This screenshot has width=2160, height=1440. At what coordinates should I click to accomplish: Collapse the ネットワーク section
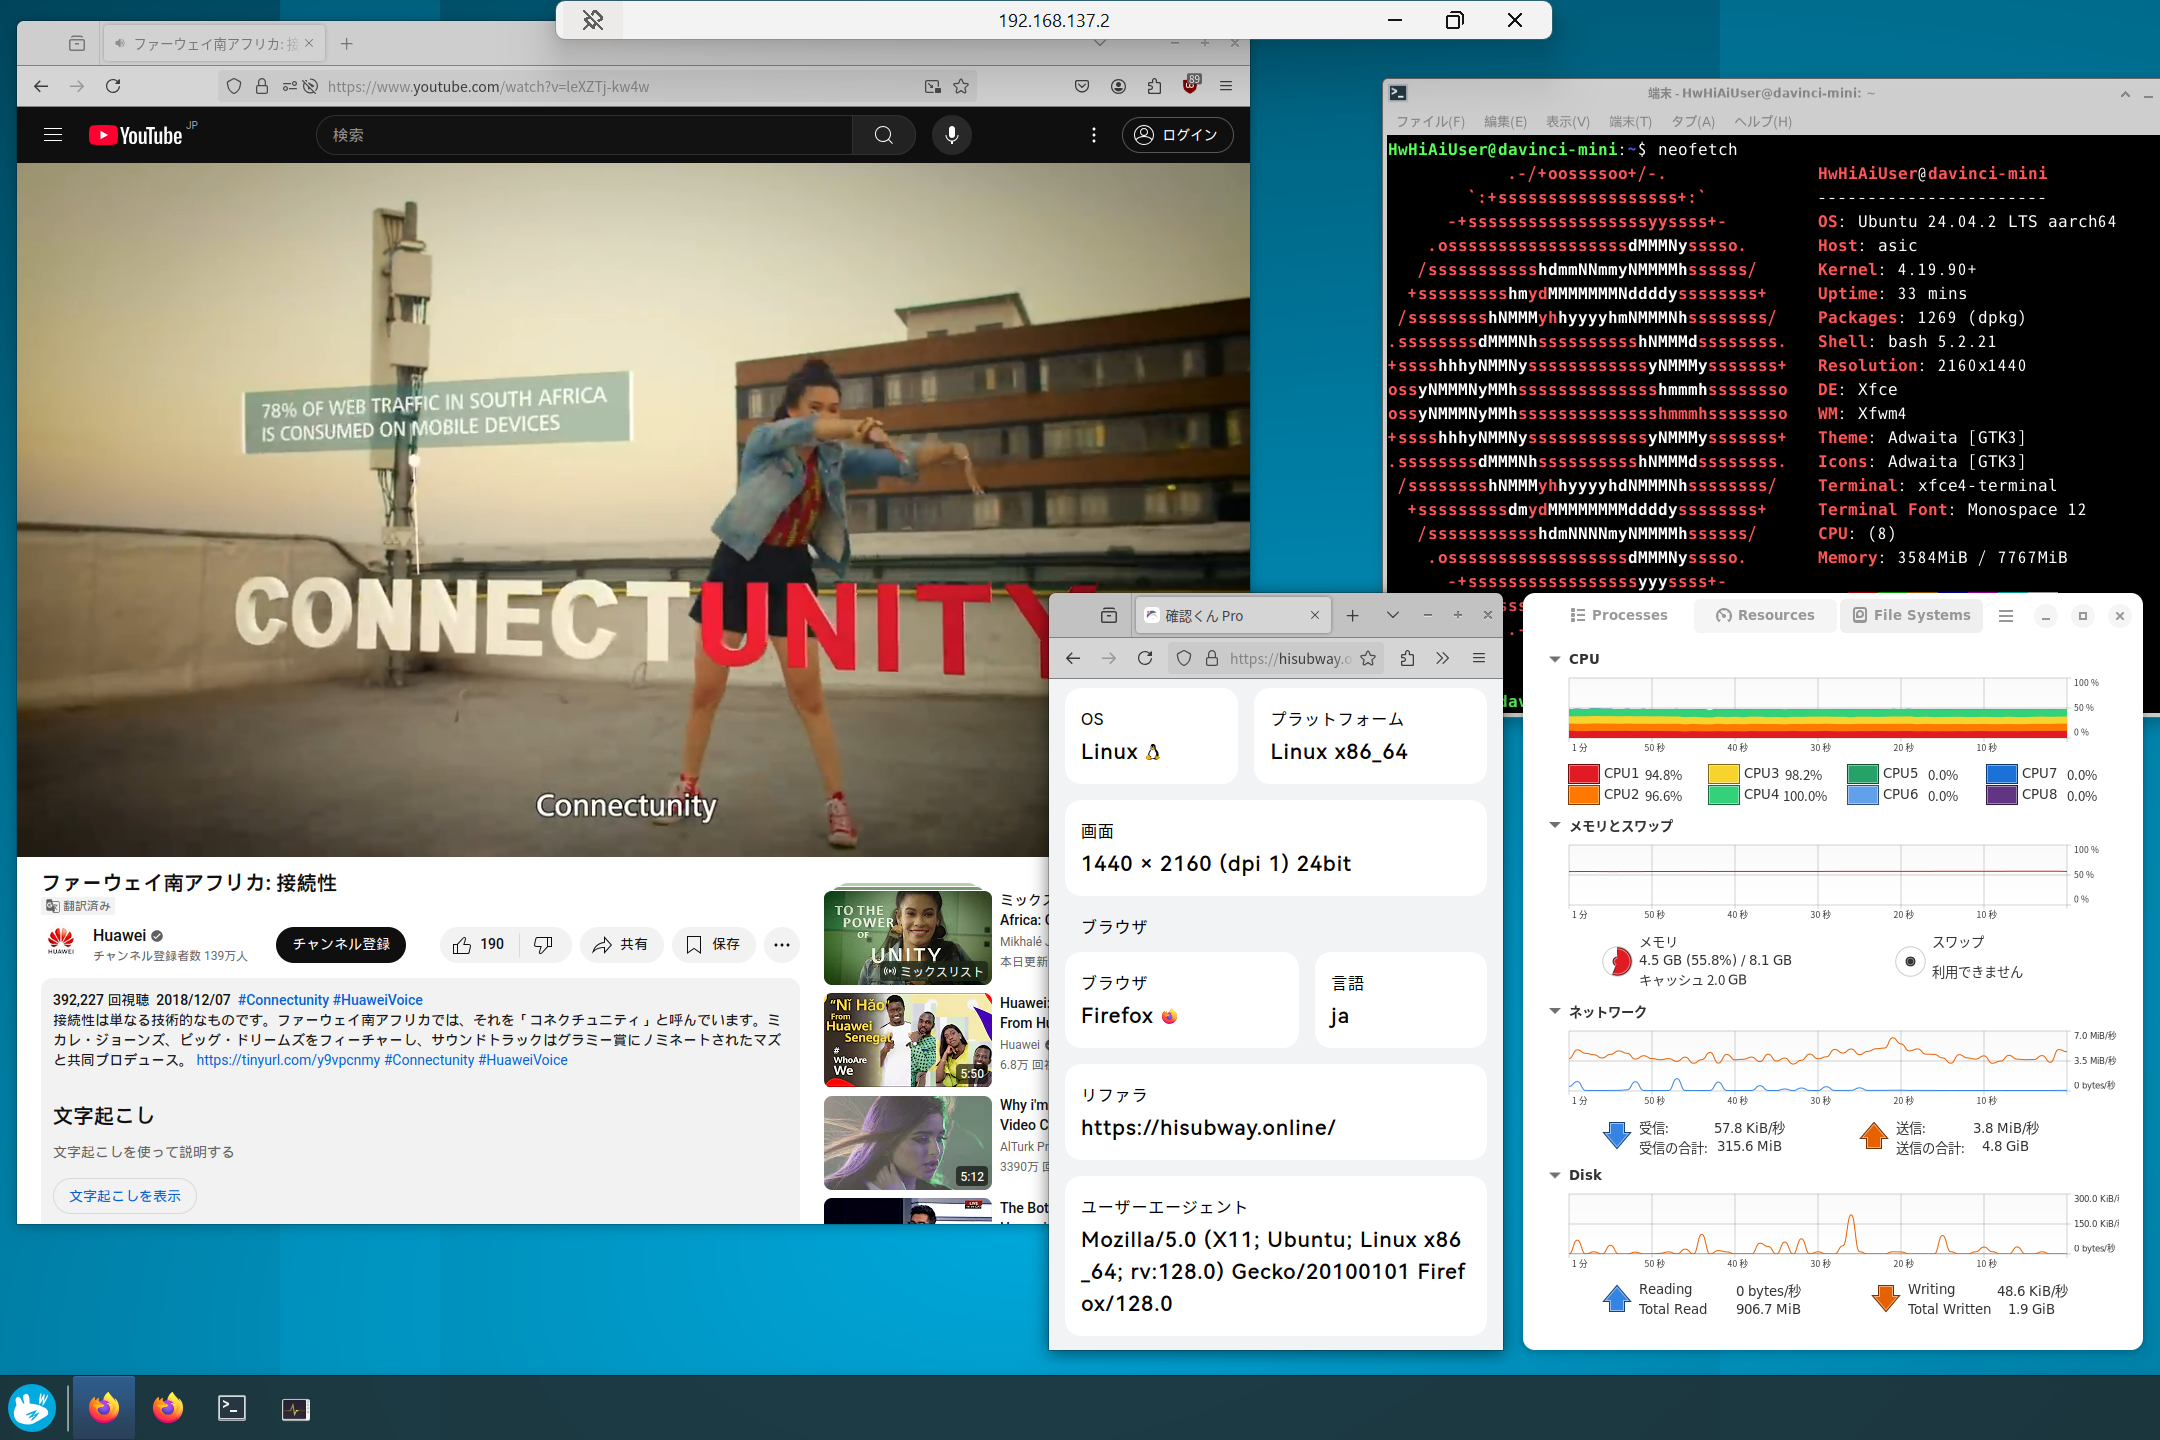(x=1555, y=1011)
